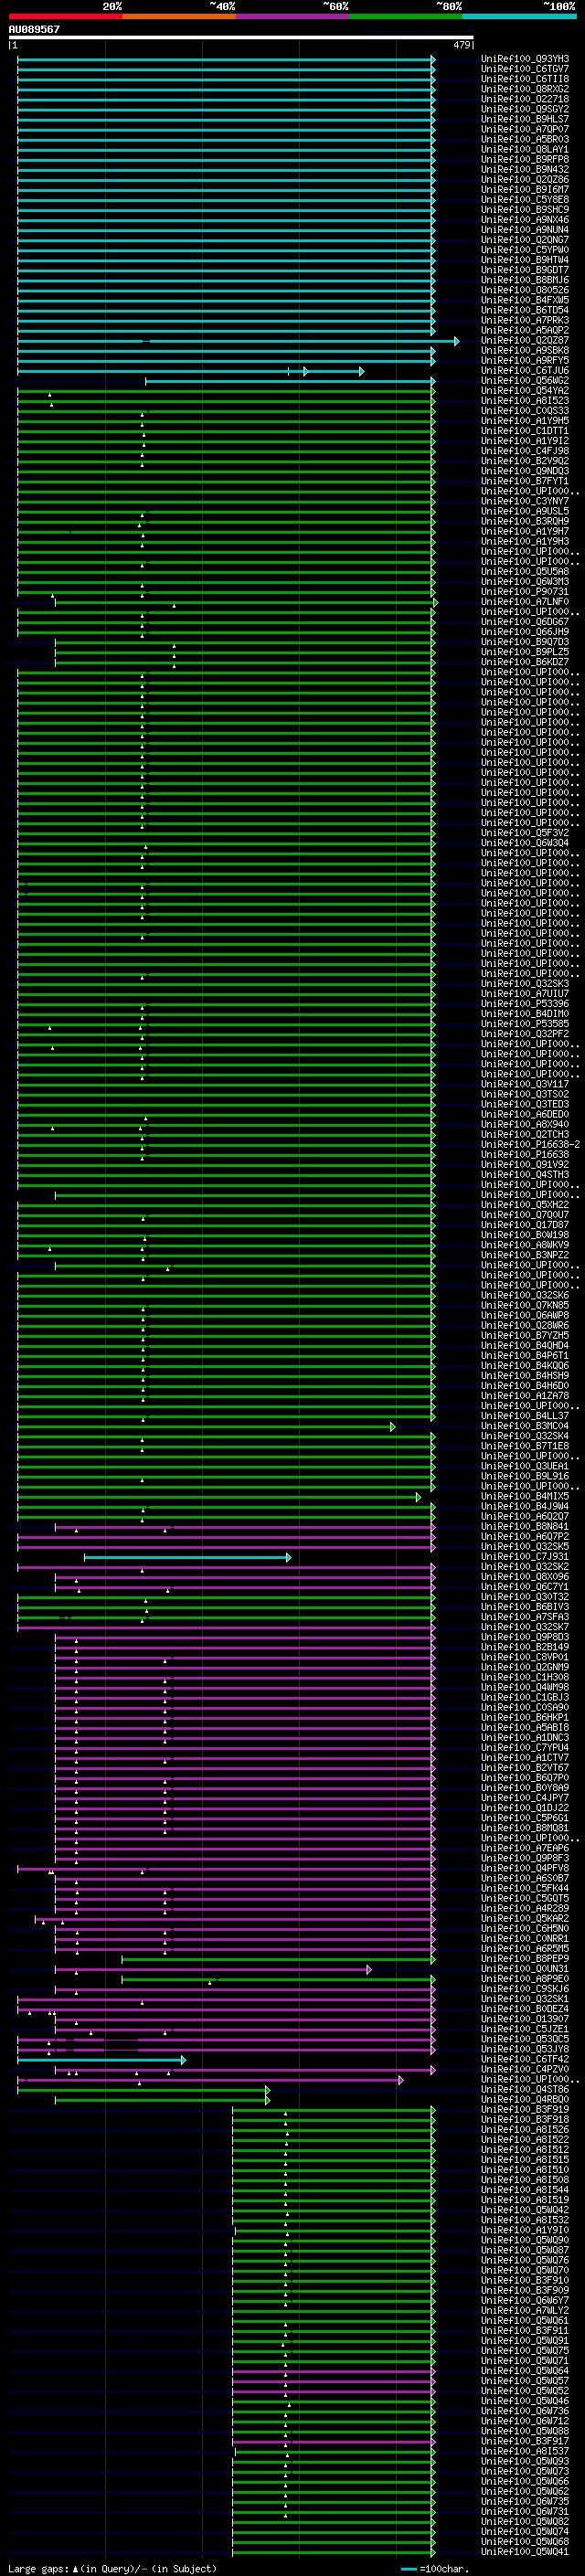Select hit label UniRef100_A8I544
Image resolution: width=585 pixels, height=2576 pixels.
(x=525, y=2190)
